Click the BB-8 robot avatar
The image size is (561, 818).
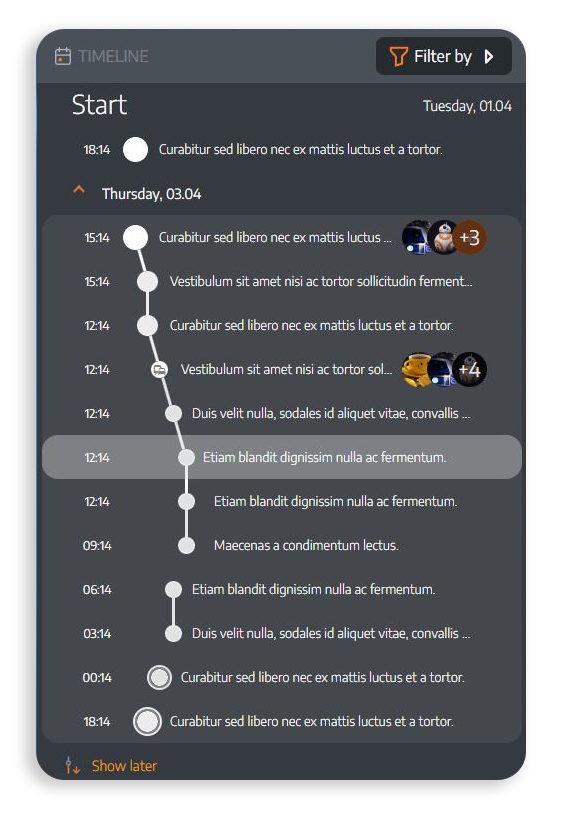pyautogui.click(x=444, y=237)
